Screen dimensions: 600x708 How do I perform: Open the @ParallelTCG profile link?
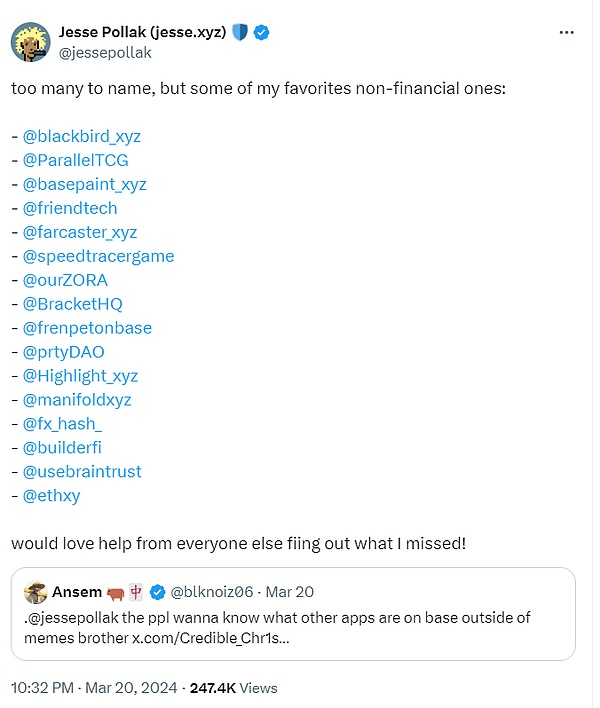(75, 160)
